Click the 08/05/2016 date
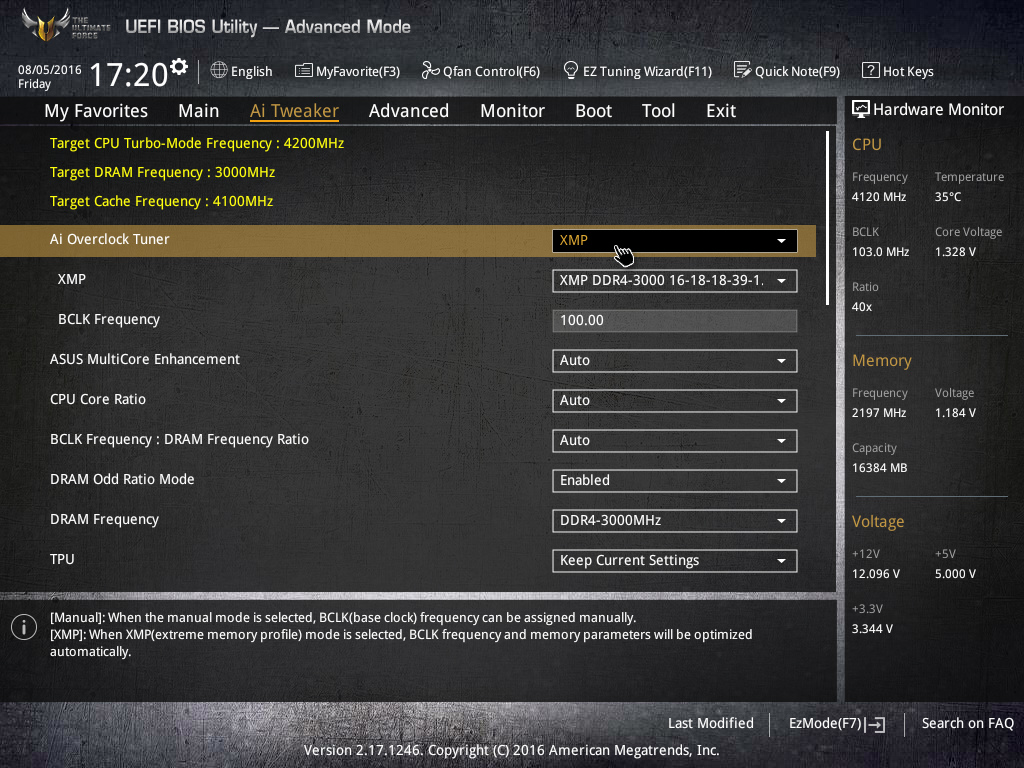Viewport: 1024px width, 768px height. (x=50, y=70)
